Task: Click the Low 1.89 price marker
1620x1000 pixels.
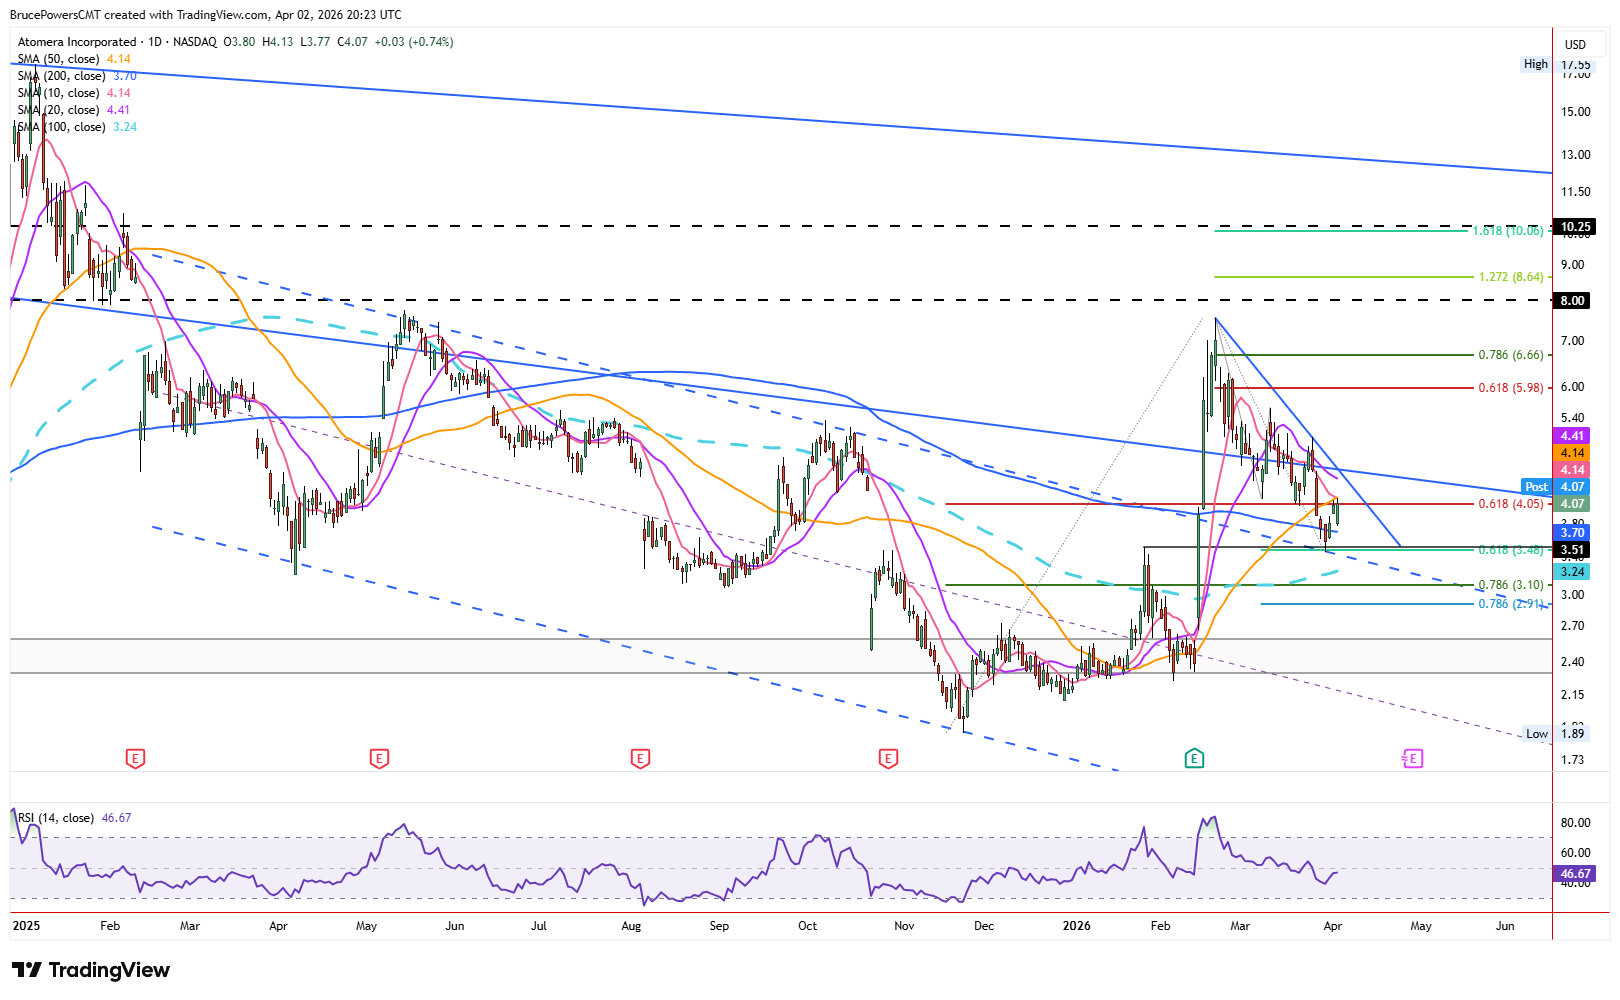Action: tap(1556, 734)
